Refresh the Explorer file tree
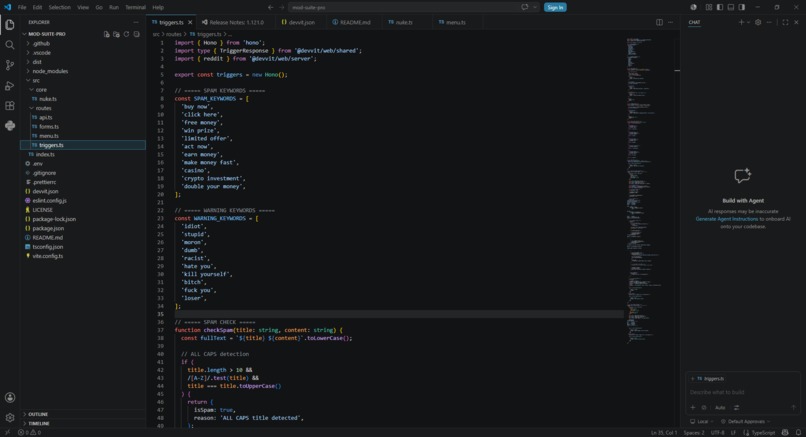 coord(126,34)
